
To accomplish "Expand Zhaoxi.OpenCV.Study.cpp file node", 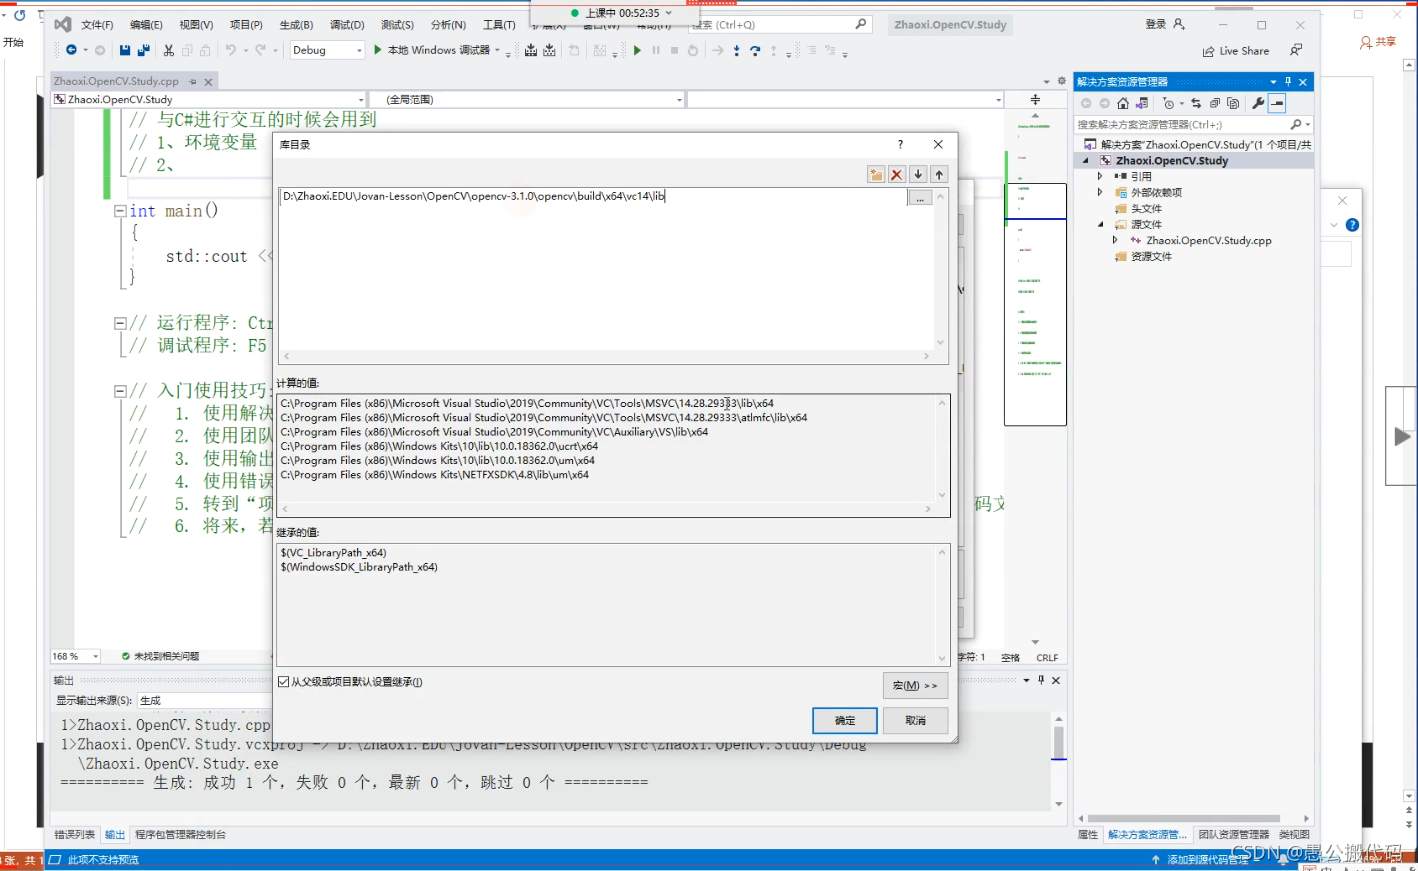I will [1115, 240].
